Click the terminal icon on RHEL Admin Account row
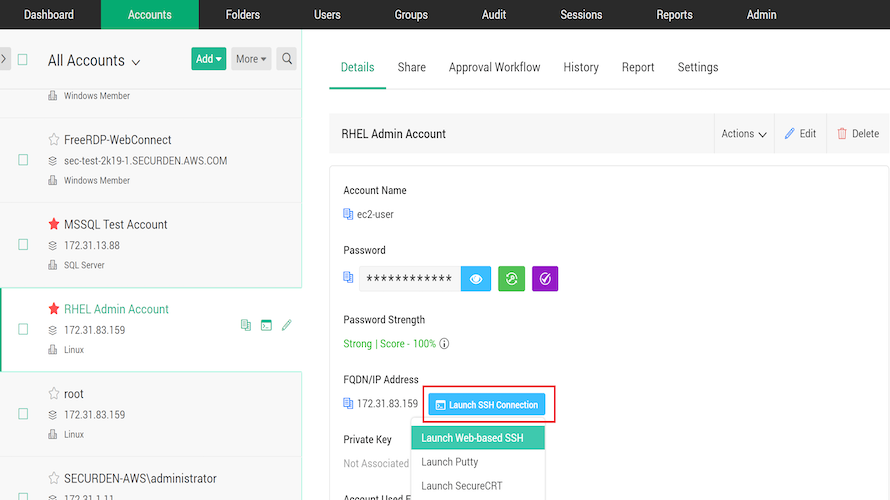 (x=266, y=325)
